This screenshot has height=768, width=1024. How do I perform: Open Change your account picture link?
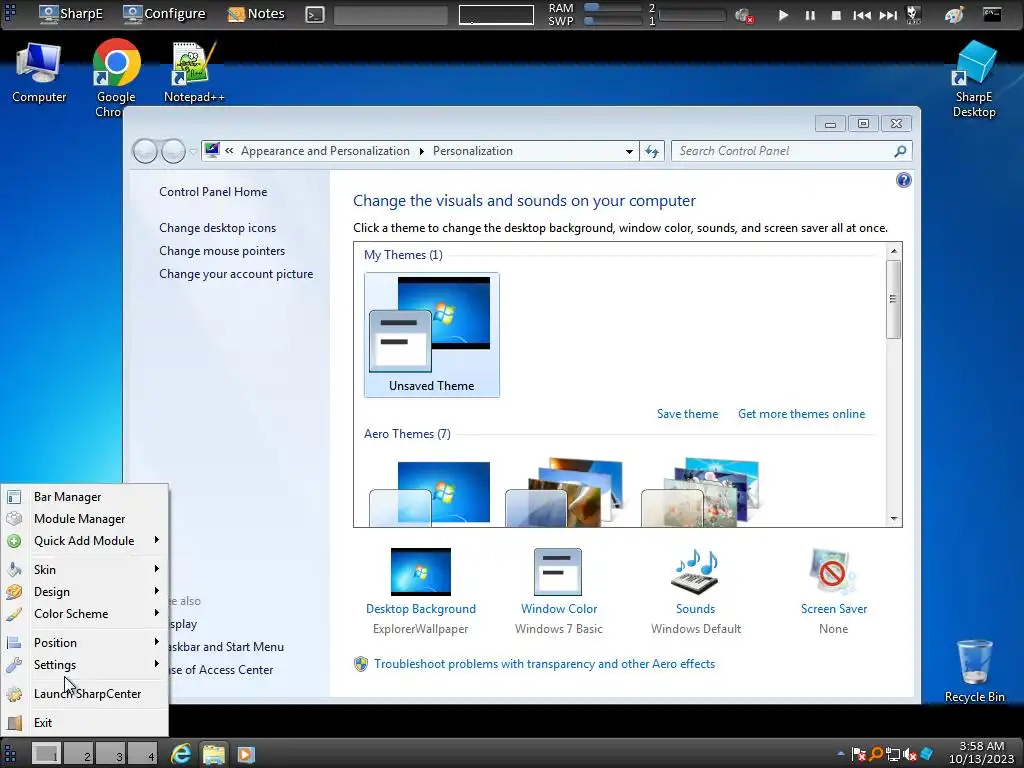tap(236, 274)
